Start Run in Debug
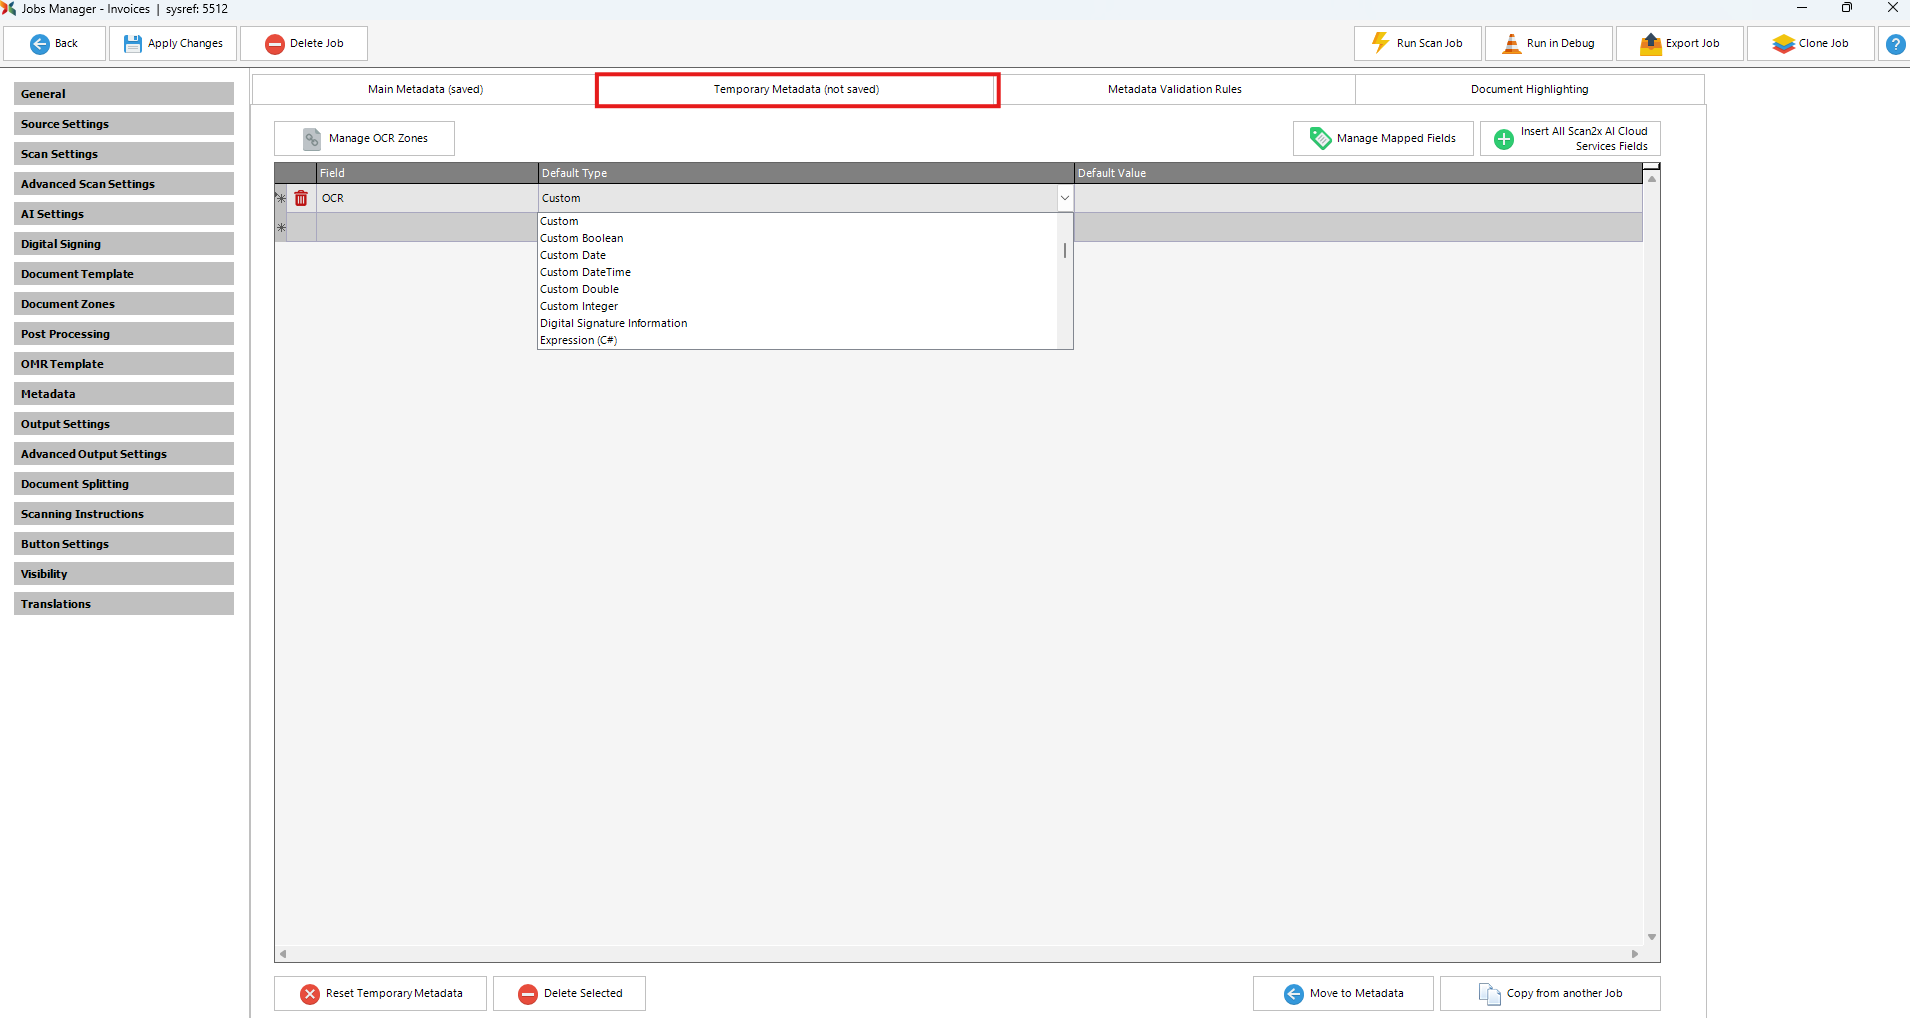Screen dimensions: 1910x1018 pyautogui.click(x=1548, y=44)
